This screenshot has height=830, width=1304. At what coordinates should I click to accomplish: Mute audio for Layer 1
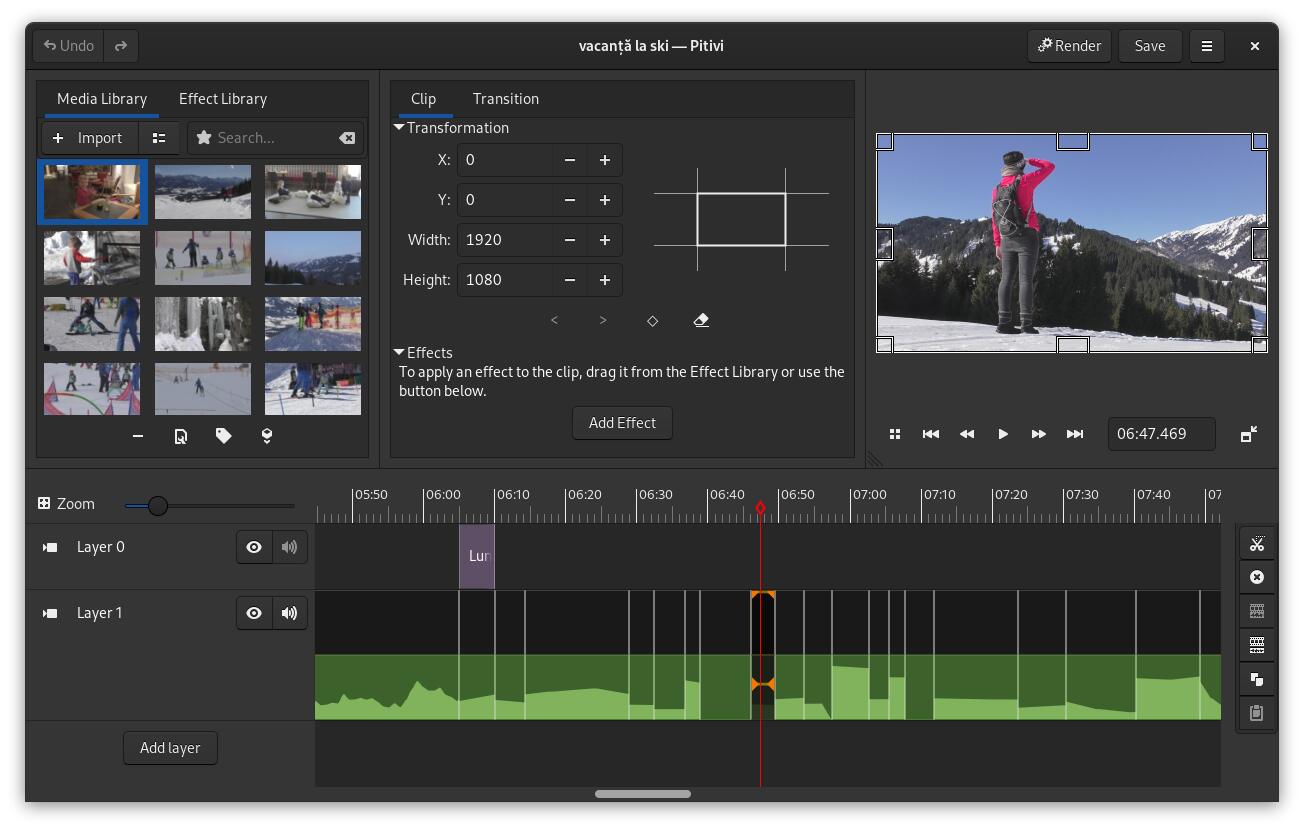(x=289, y=613)
